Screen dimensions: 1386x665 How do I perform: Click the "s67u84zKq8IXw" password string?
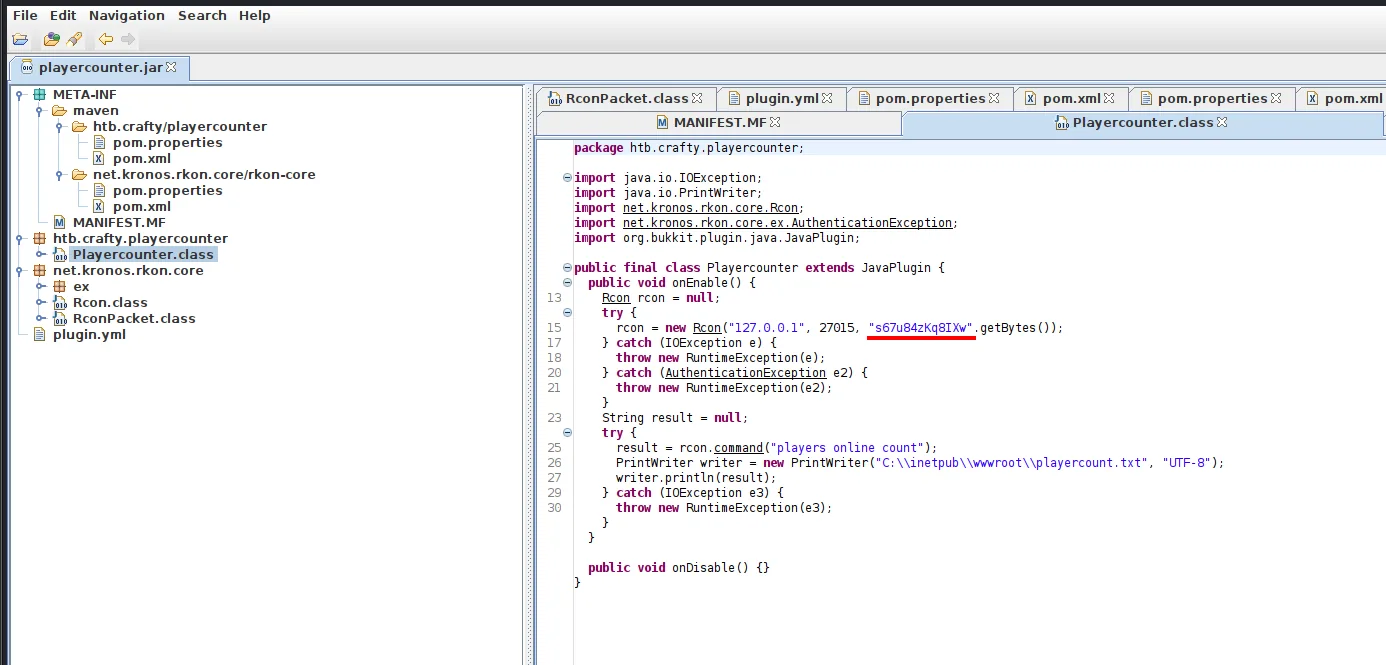(x=920, y=328)
